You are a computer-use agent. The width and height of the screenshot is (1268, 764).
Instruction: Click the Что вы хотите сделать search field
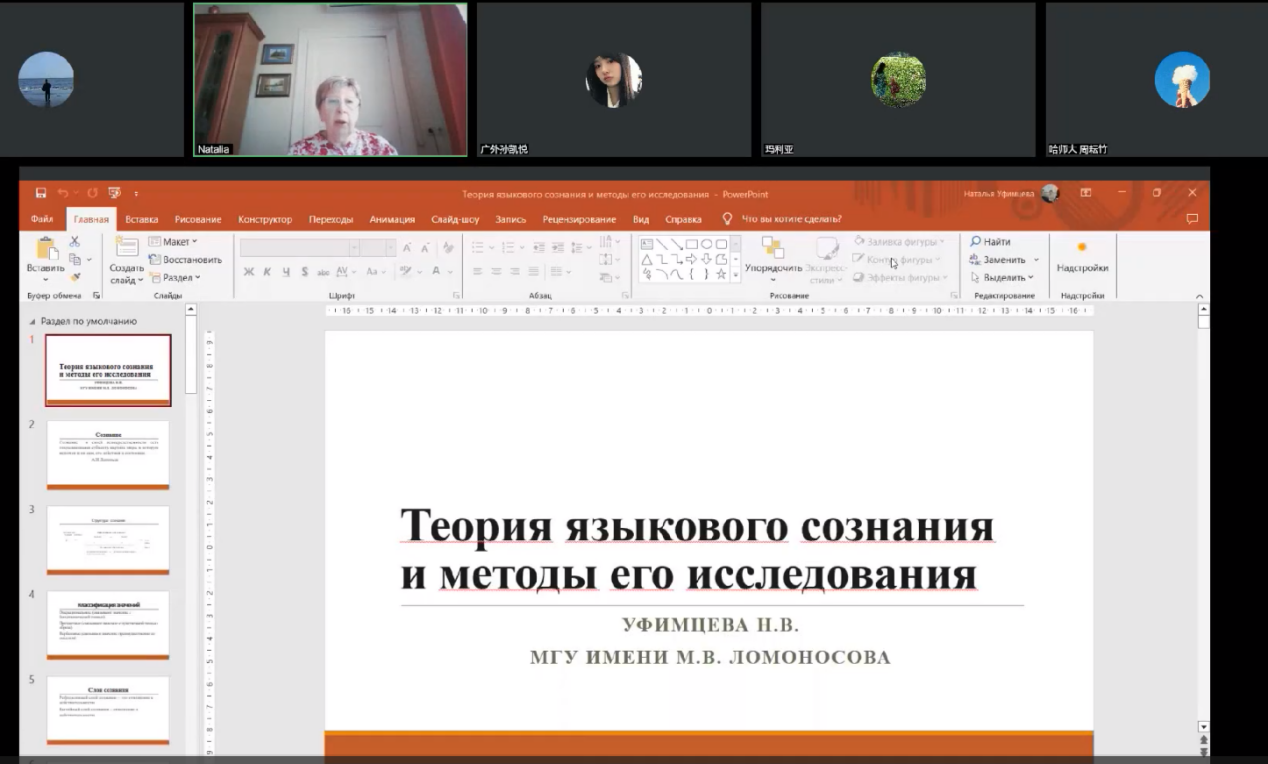click(x=790, y=219)
